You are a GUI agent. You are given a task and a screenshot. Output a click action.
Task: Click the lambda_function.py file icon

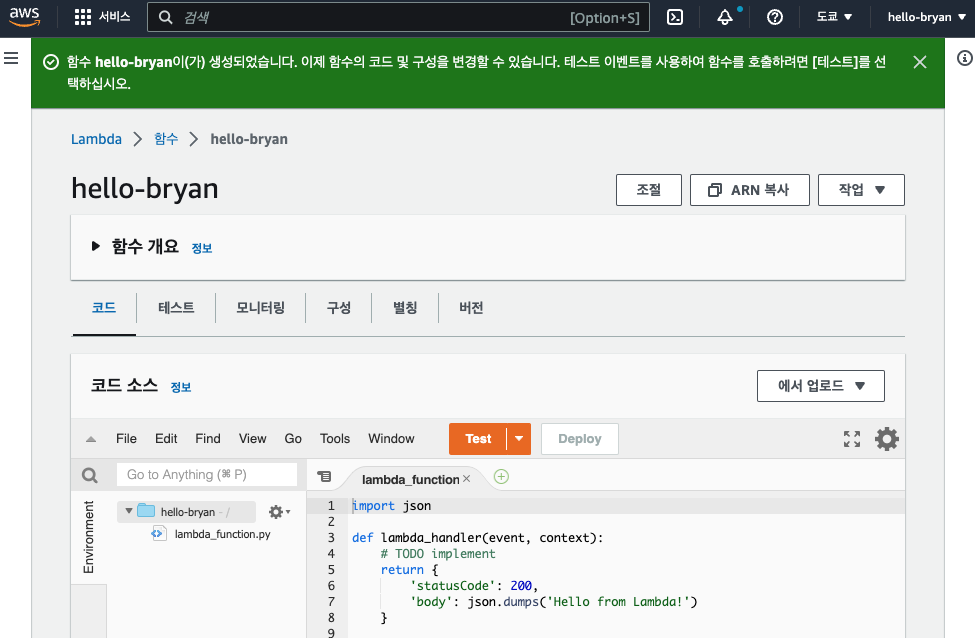pos(159,534)
